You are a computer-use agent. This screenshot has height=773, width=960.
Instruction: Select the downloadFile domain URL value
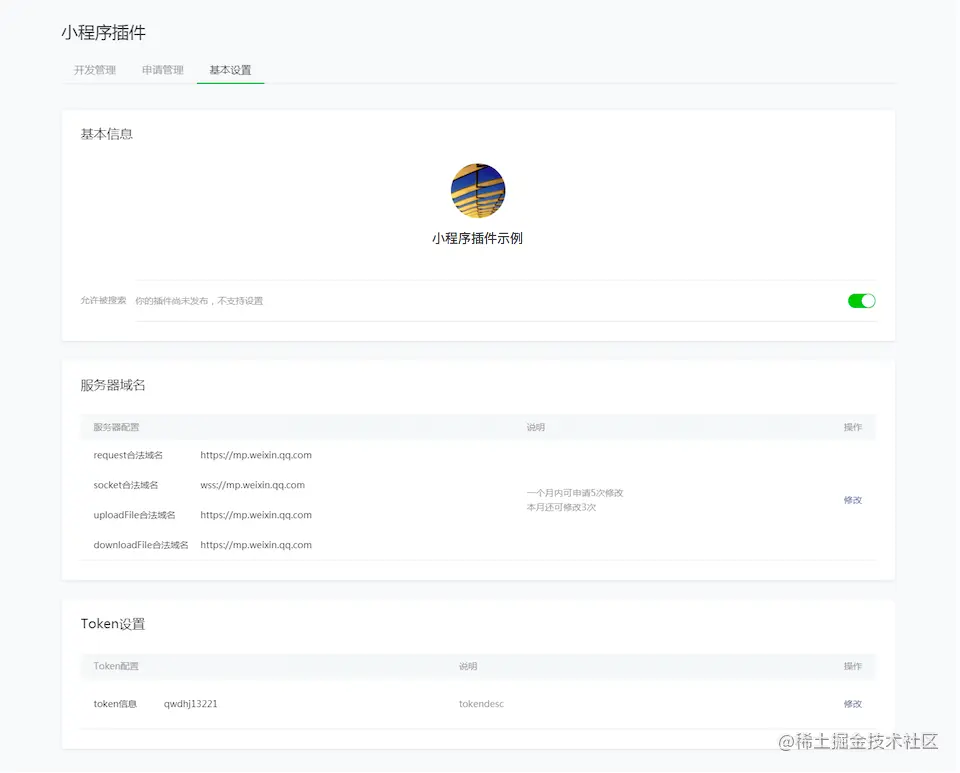(256, 545)
